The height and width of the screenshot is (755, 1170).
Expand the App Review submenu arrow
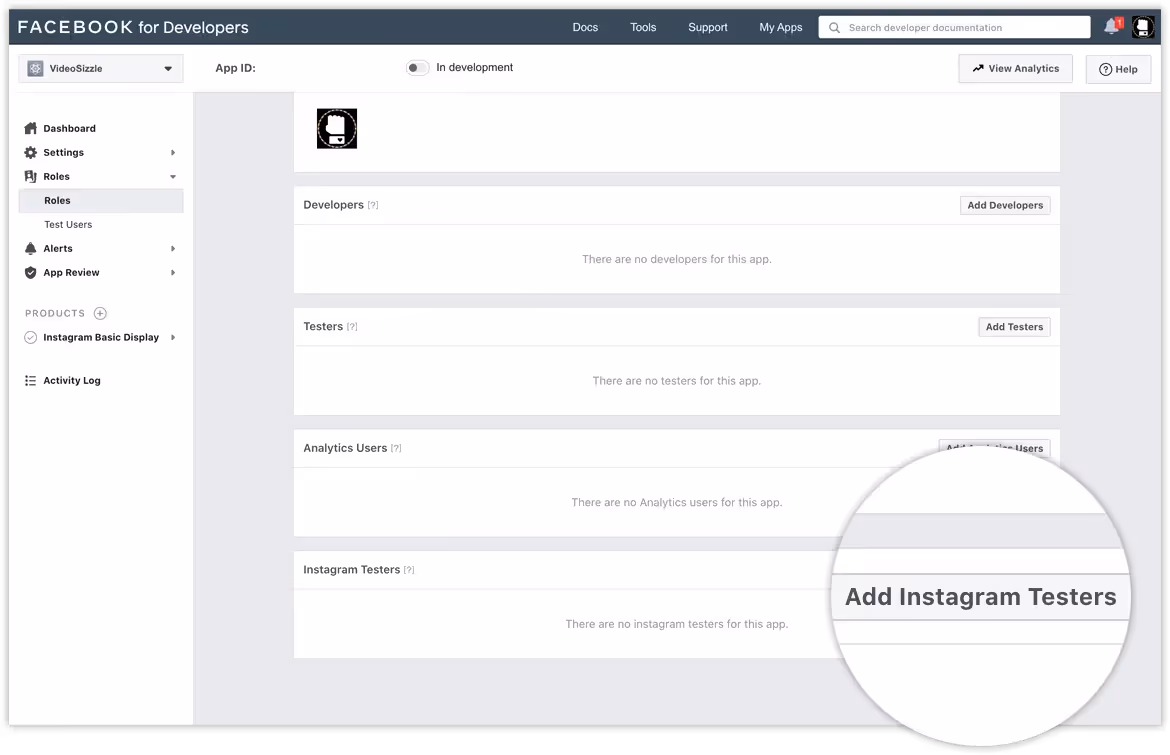(x=173, y=272)
